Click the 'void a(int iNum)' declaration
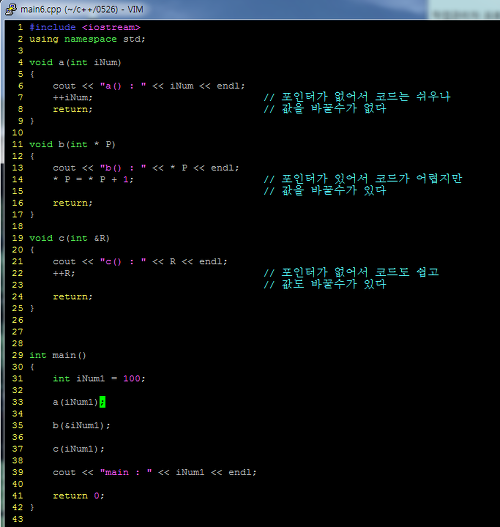500x527 pixels. [75, 62]
